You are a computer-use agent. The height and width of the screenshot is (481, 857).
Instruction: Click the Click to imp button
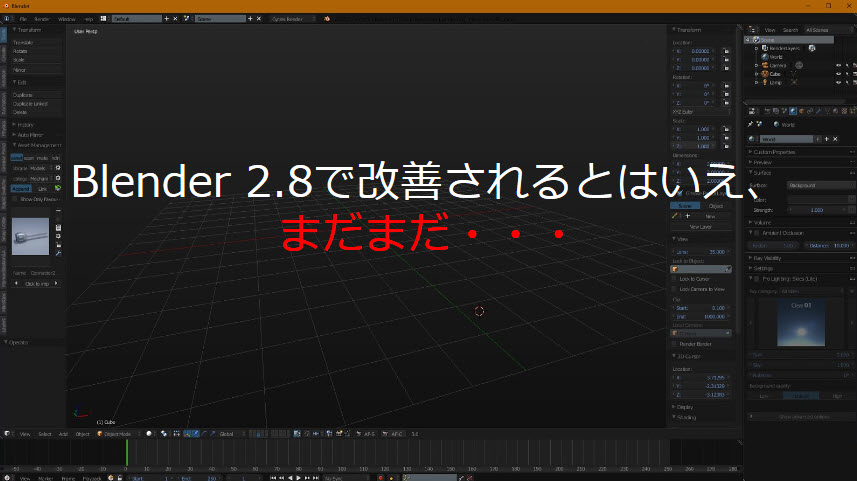37,284
